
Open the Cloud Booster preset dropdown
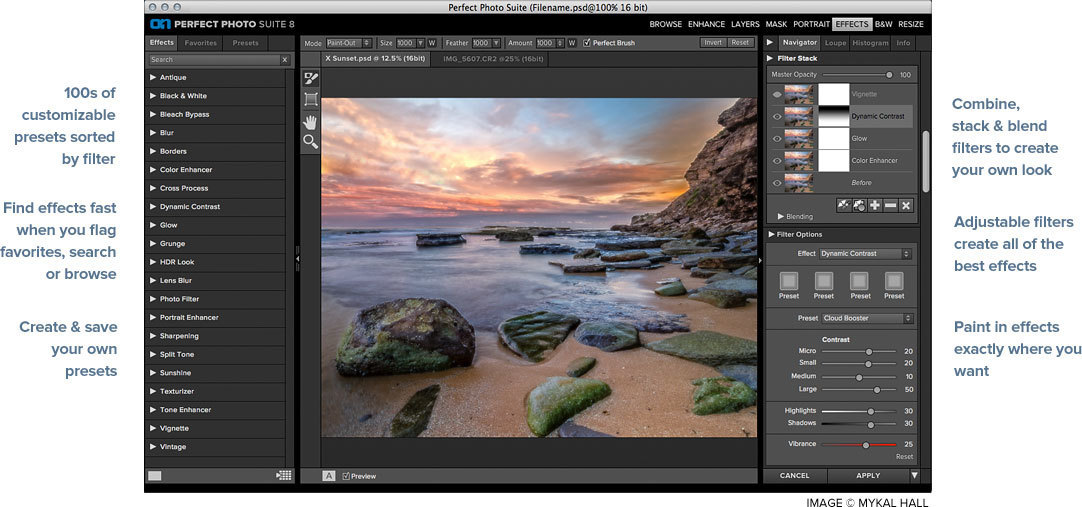868,318
